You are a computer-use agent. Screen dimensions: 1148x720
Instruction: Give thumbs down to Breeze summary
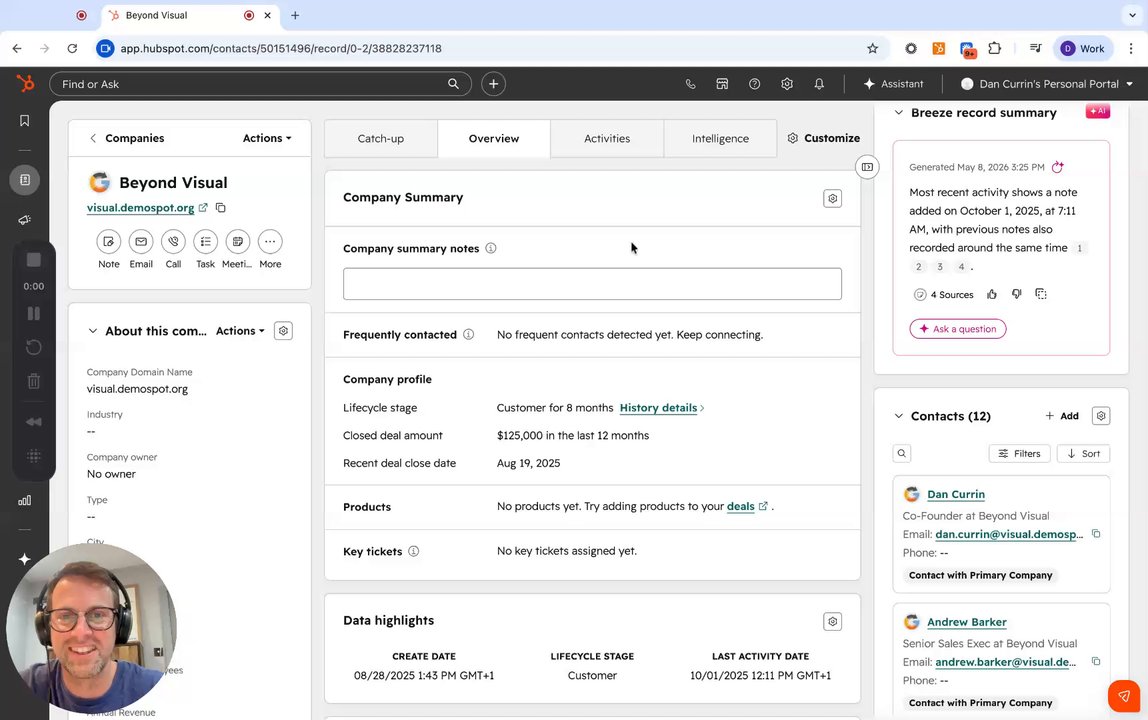(1016, 294)
